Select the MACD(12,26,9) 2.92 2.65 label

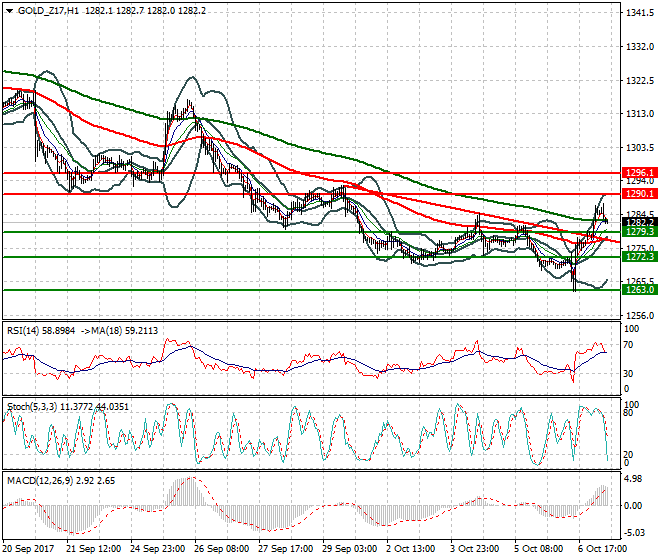click(61, 481)
